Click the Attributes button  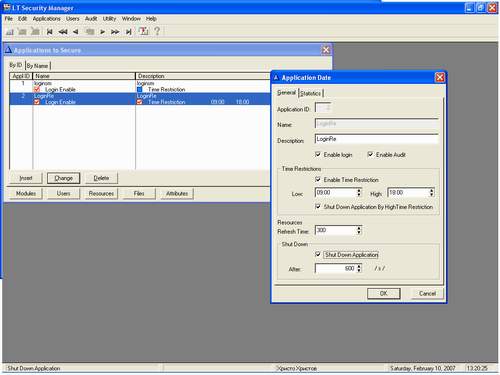coord(177,193)
